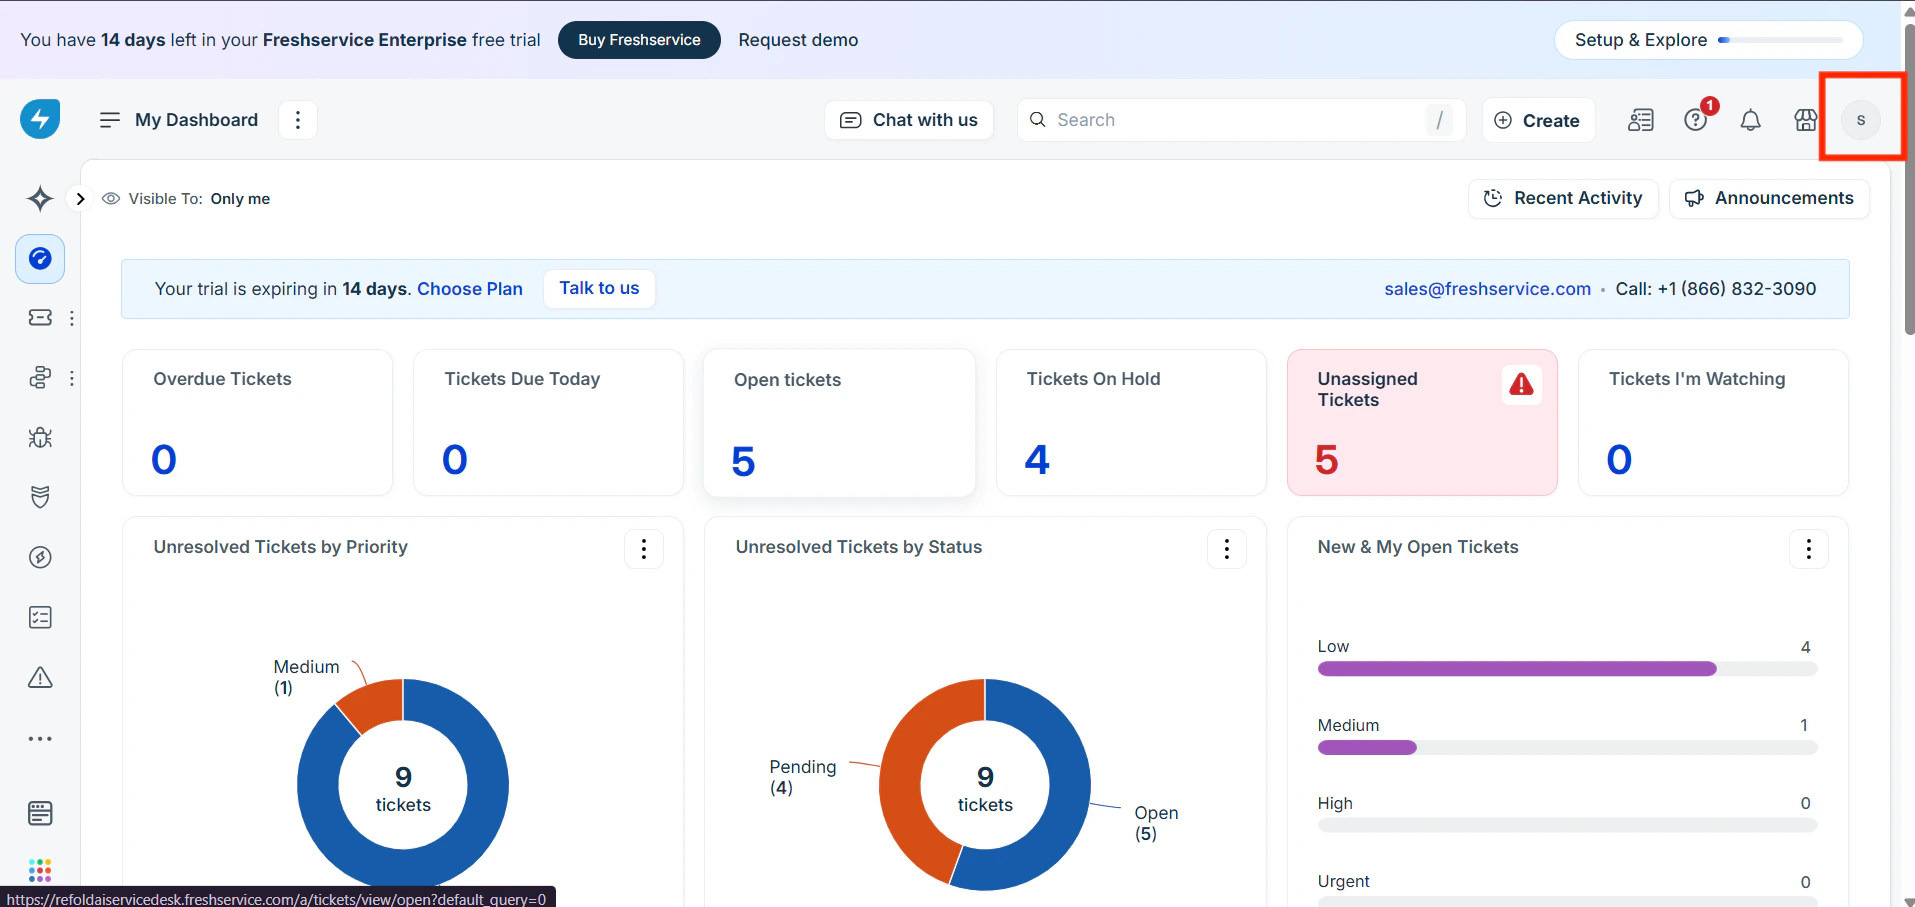Click the 'Only me' visibility value
The height and width of the screenshot is (907, 1915).
[240, 199]
